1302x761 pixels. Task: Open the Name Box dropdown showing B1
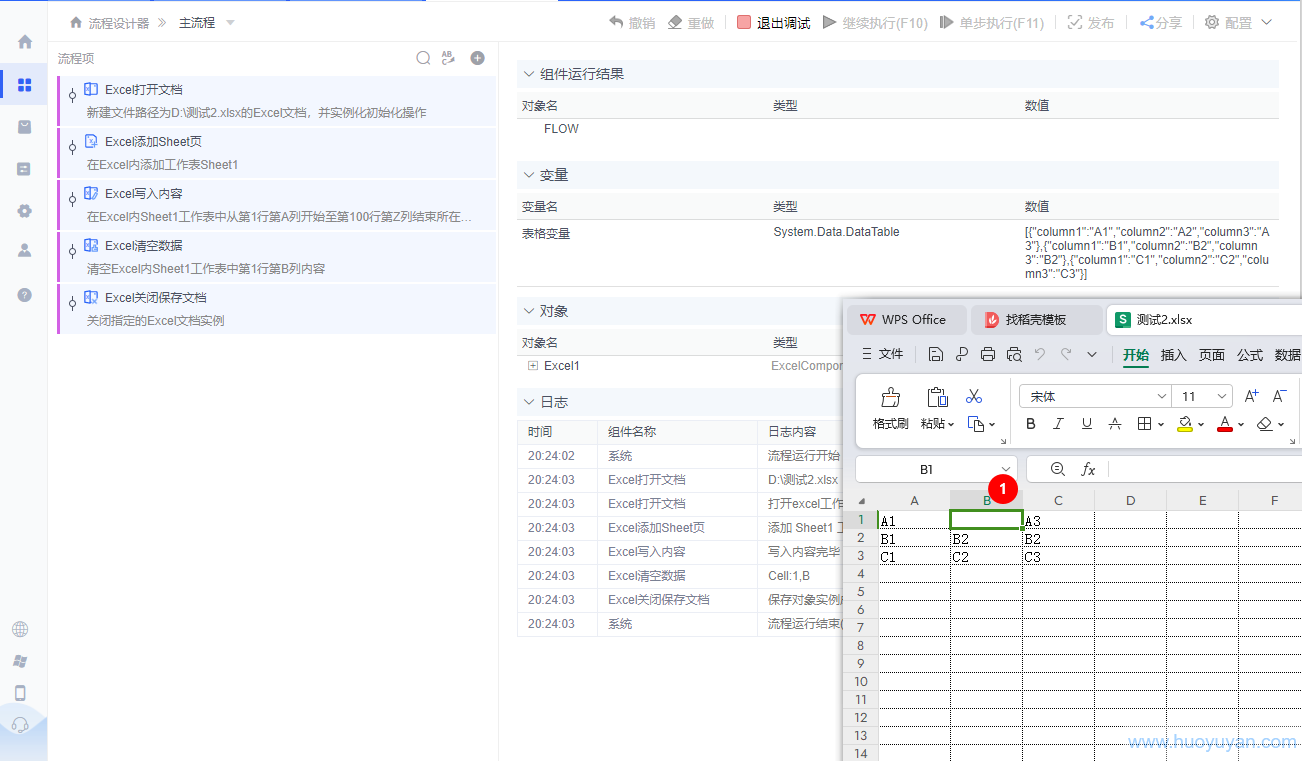[x=1005, y=468]
